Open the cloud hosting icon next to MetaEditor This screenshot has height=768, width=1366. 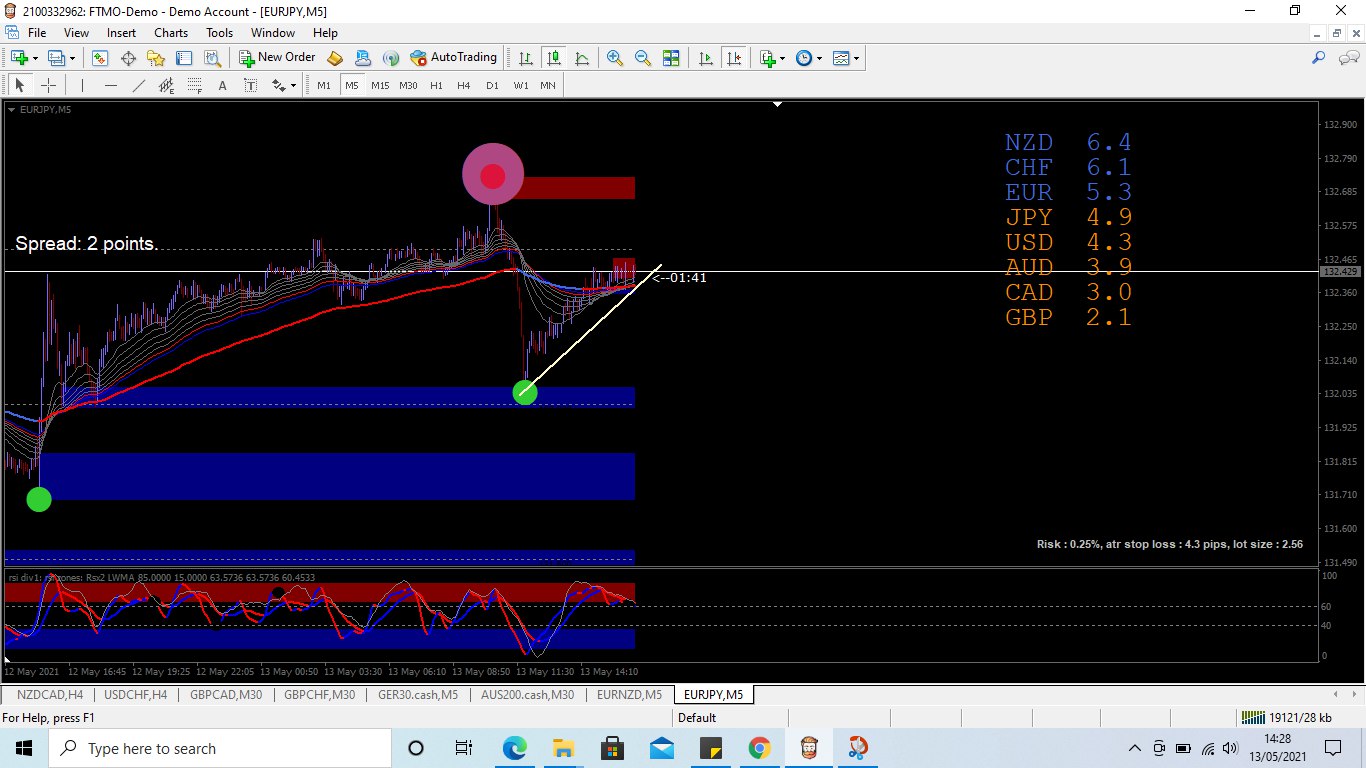(363, 58)
